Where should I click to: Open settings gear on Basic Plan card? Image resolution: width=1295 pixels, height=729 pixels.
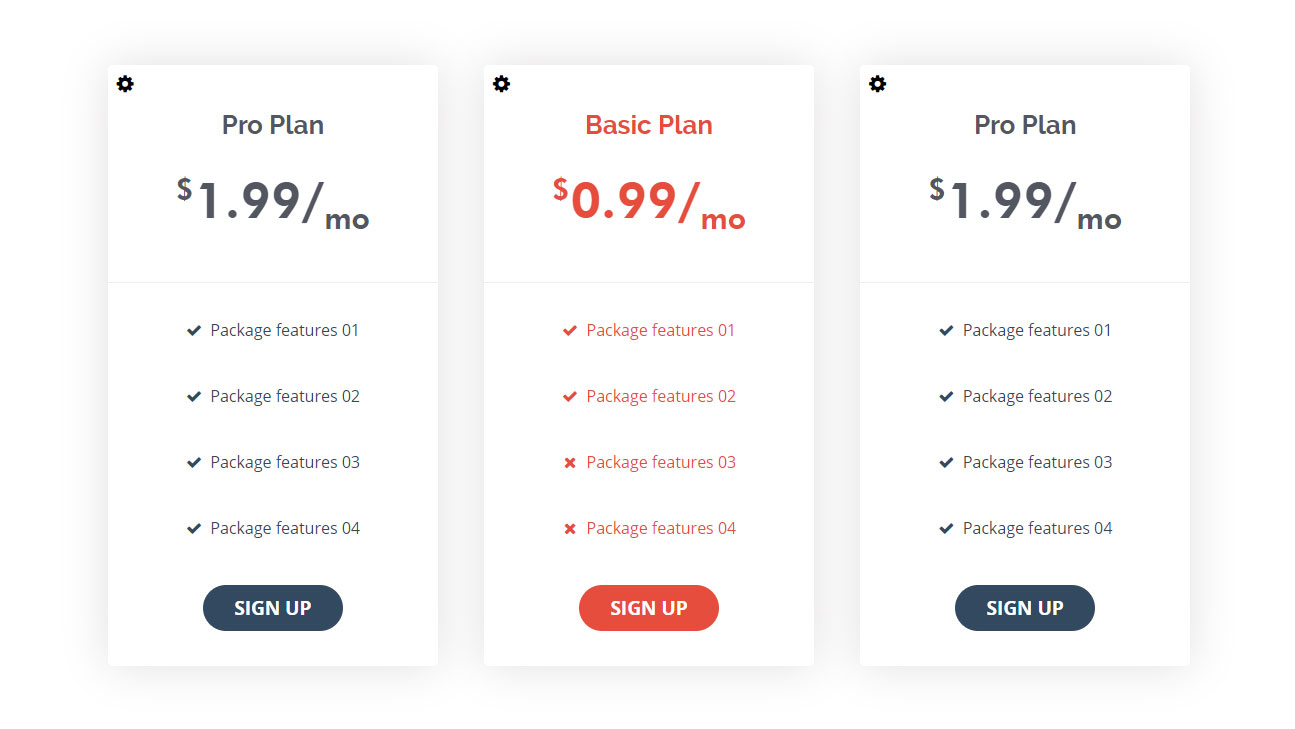pyautogui.click(x=501, y=84)
